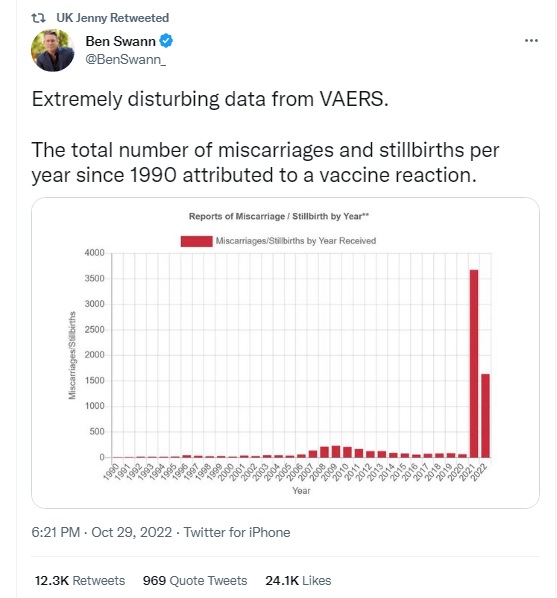Click the 2009 bar in chart
Viewport: 557px width, 598px height.
(336, 452)
